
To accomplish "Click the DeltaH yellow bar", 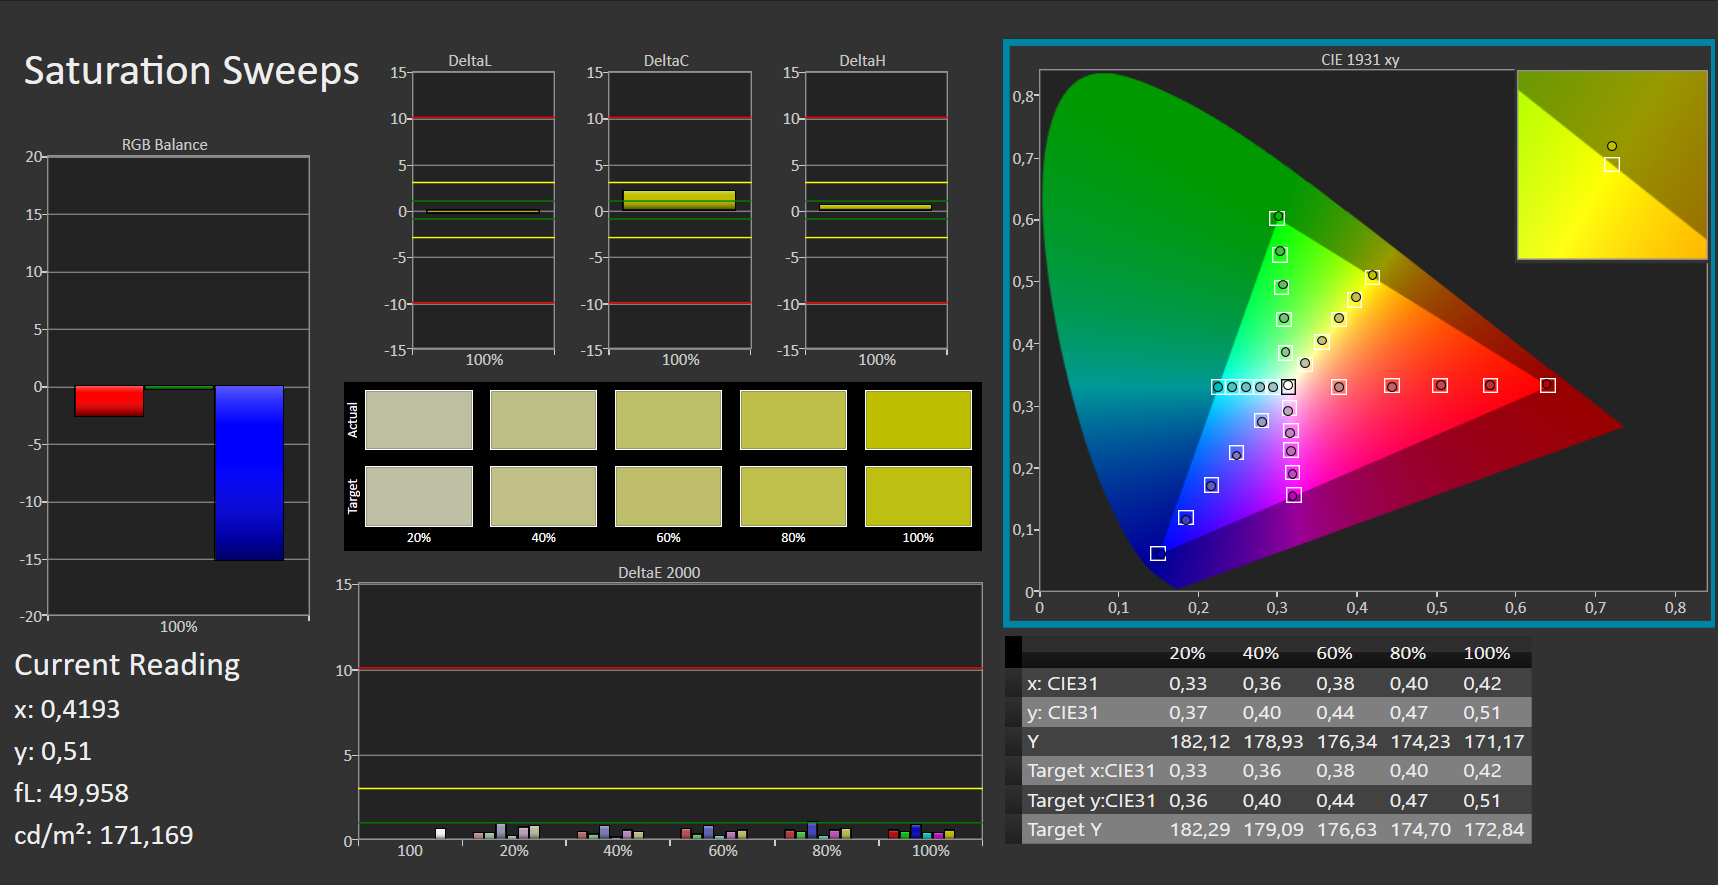I will (x=875, y=207).
